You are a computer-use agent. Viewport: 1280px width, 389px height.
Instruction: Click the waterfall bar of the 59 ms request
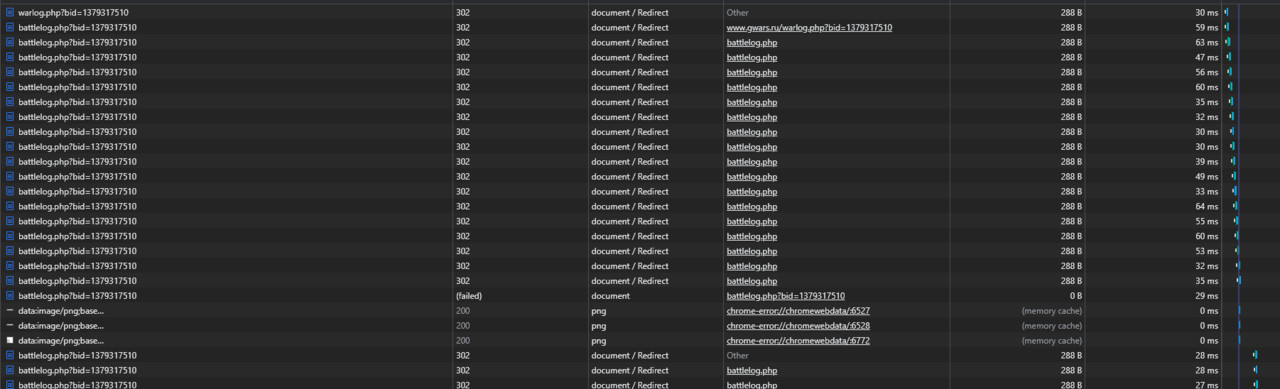point(1227,27)
